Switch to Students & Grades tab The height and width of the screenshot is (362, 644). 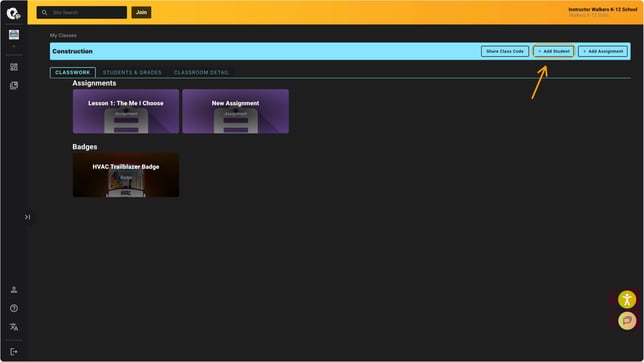132,72
